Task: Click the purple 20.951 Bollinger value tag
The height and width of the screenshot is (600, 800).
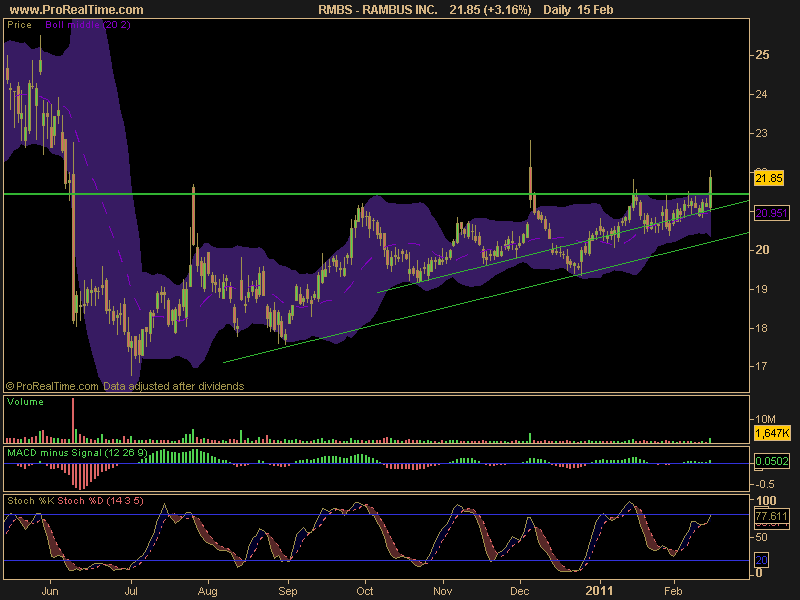Action: [771, 213]
